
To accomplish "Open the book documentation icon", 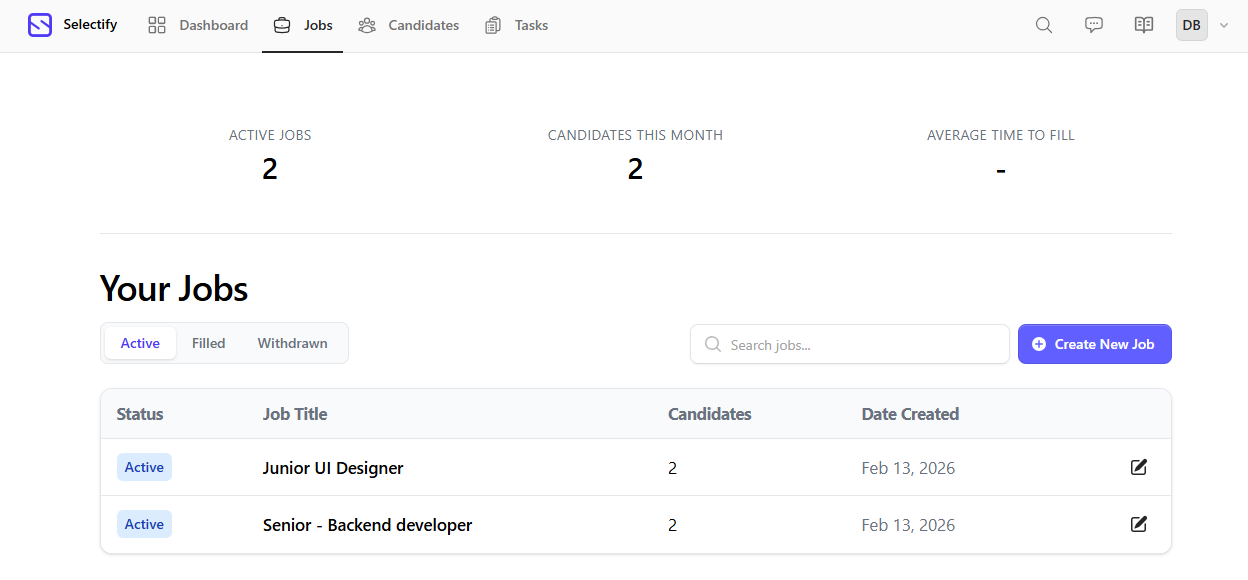I will (x=1144, y=25).
